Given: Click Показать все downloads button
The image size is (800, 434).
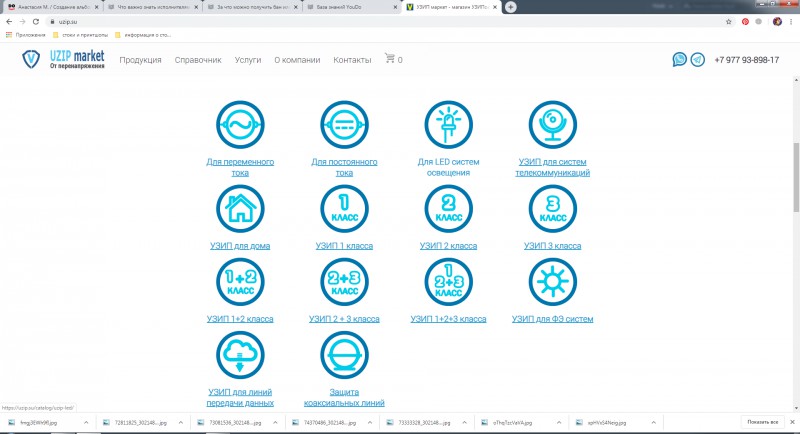Looking at the screenshot, I should [x=762, y=422].
